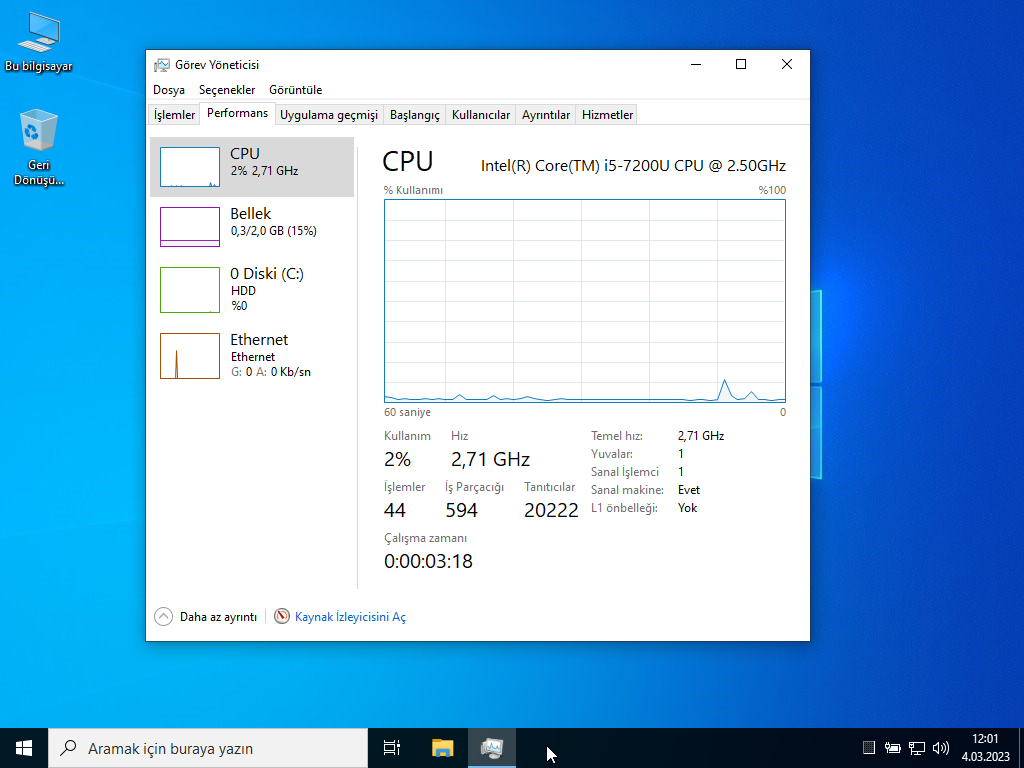Select the CPU entry in the performance sidebar
Viewport: 1024px width, 768px height.
click(x=252, y=167)
